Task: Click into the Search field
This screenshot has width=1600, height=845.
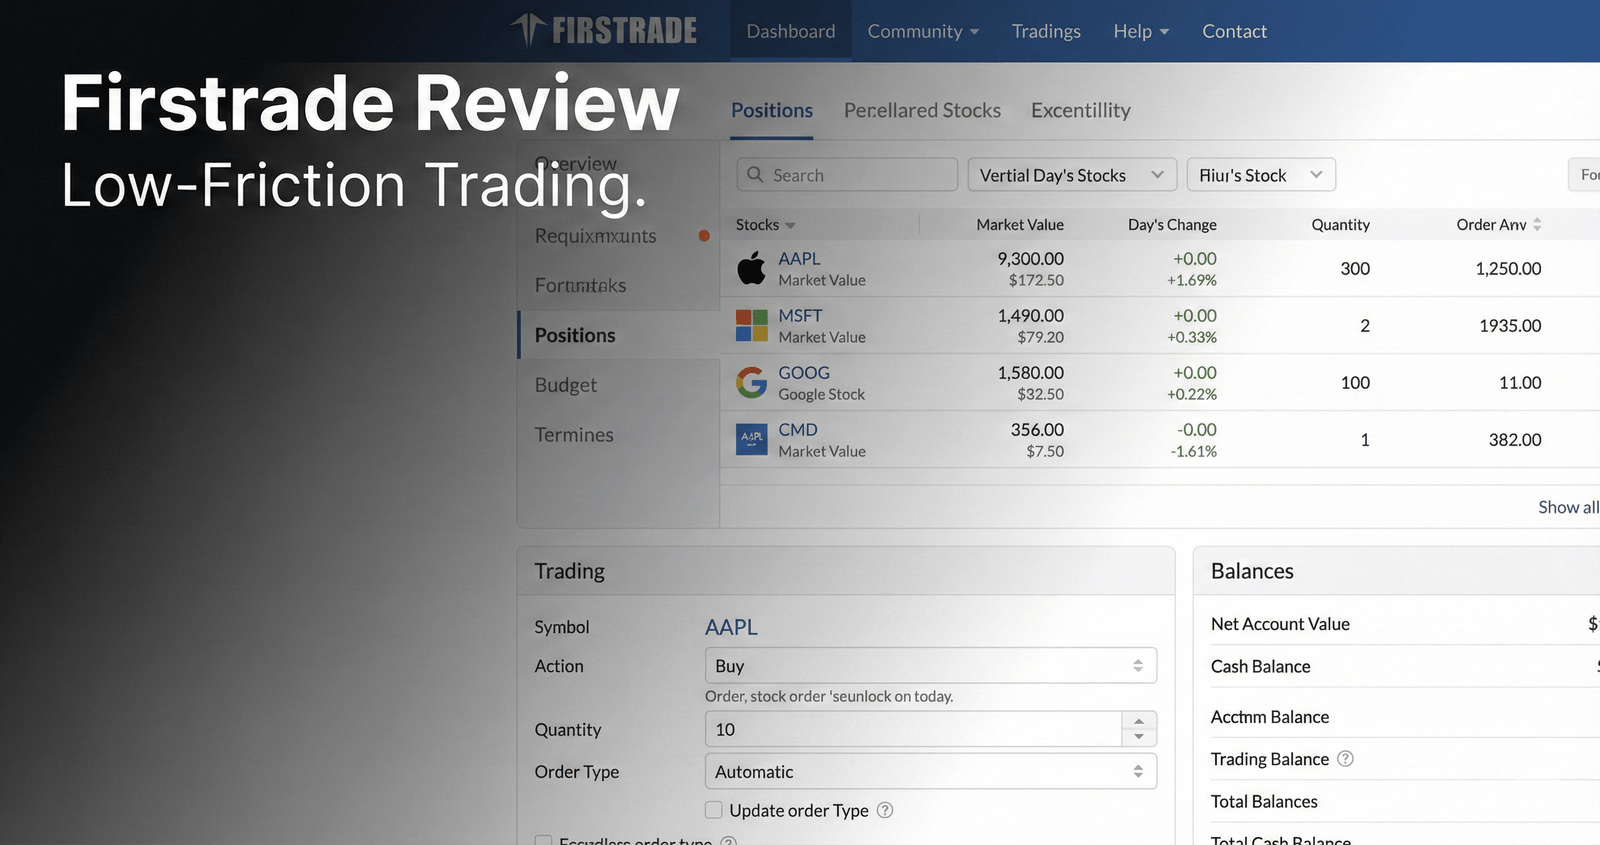Action: pos(847,175)
